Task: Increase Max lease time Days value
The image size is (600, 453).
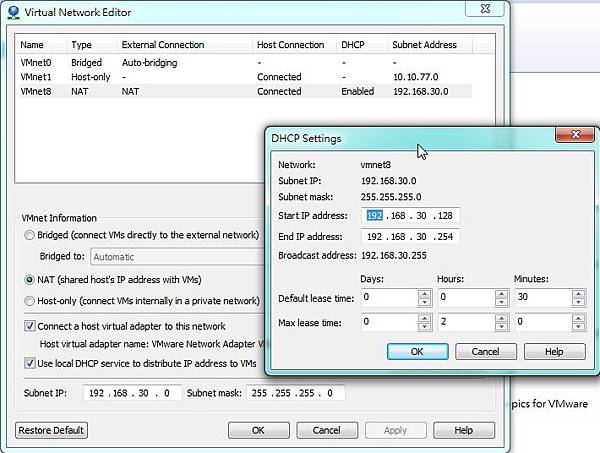Action: (x=424, y=318)
